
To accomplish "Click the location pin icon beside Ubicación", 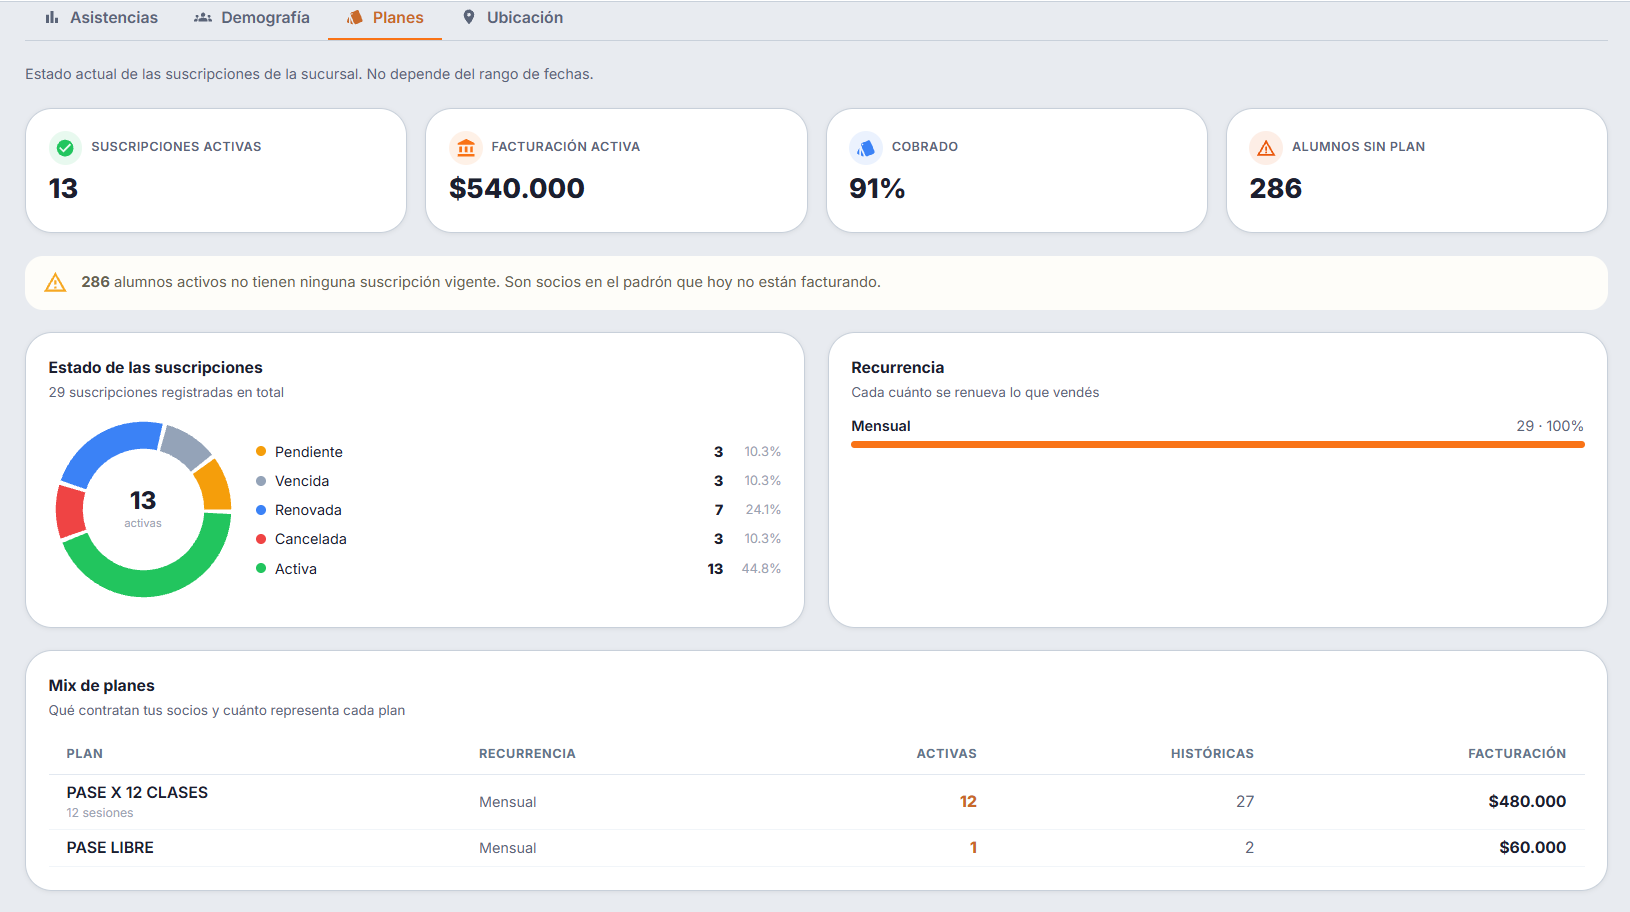I will click(469, 18).
